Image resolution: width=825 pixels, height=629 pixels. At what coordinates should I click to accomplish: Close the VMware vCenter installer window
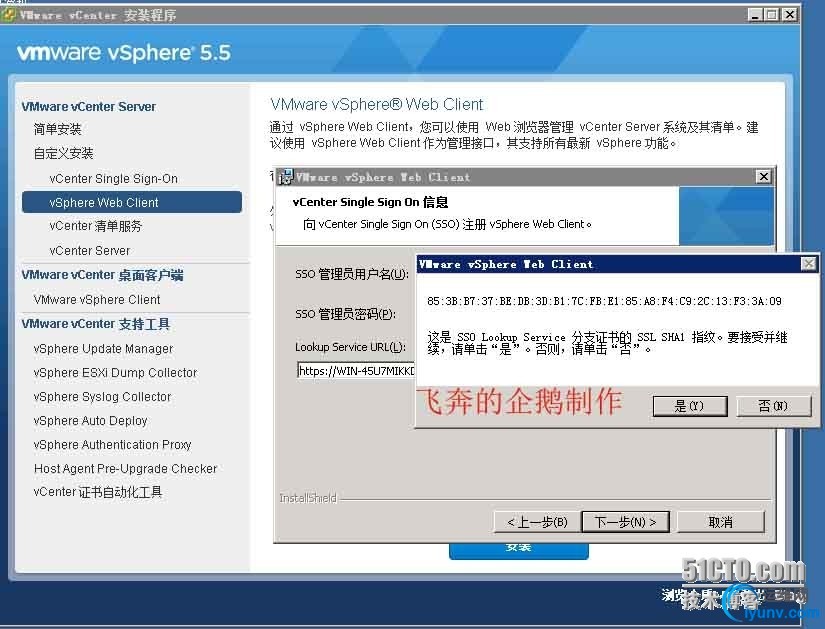789,15
